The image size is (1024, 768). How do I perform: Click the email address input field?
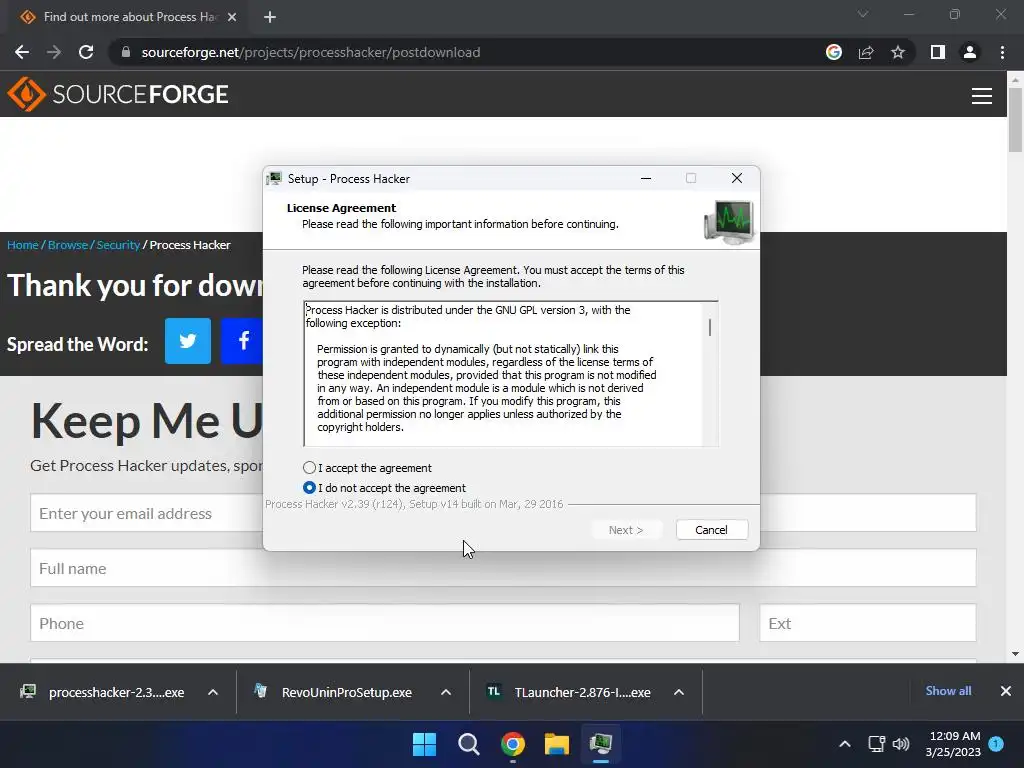coord(147,513)
